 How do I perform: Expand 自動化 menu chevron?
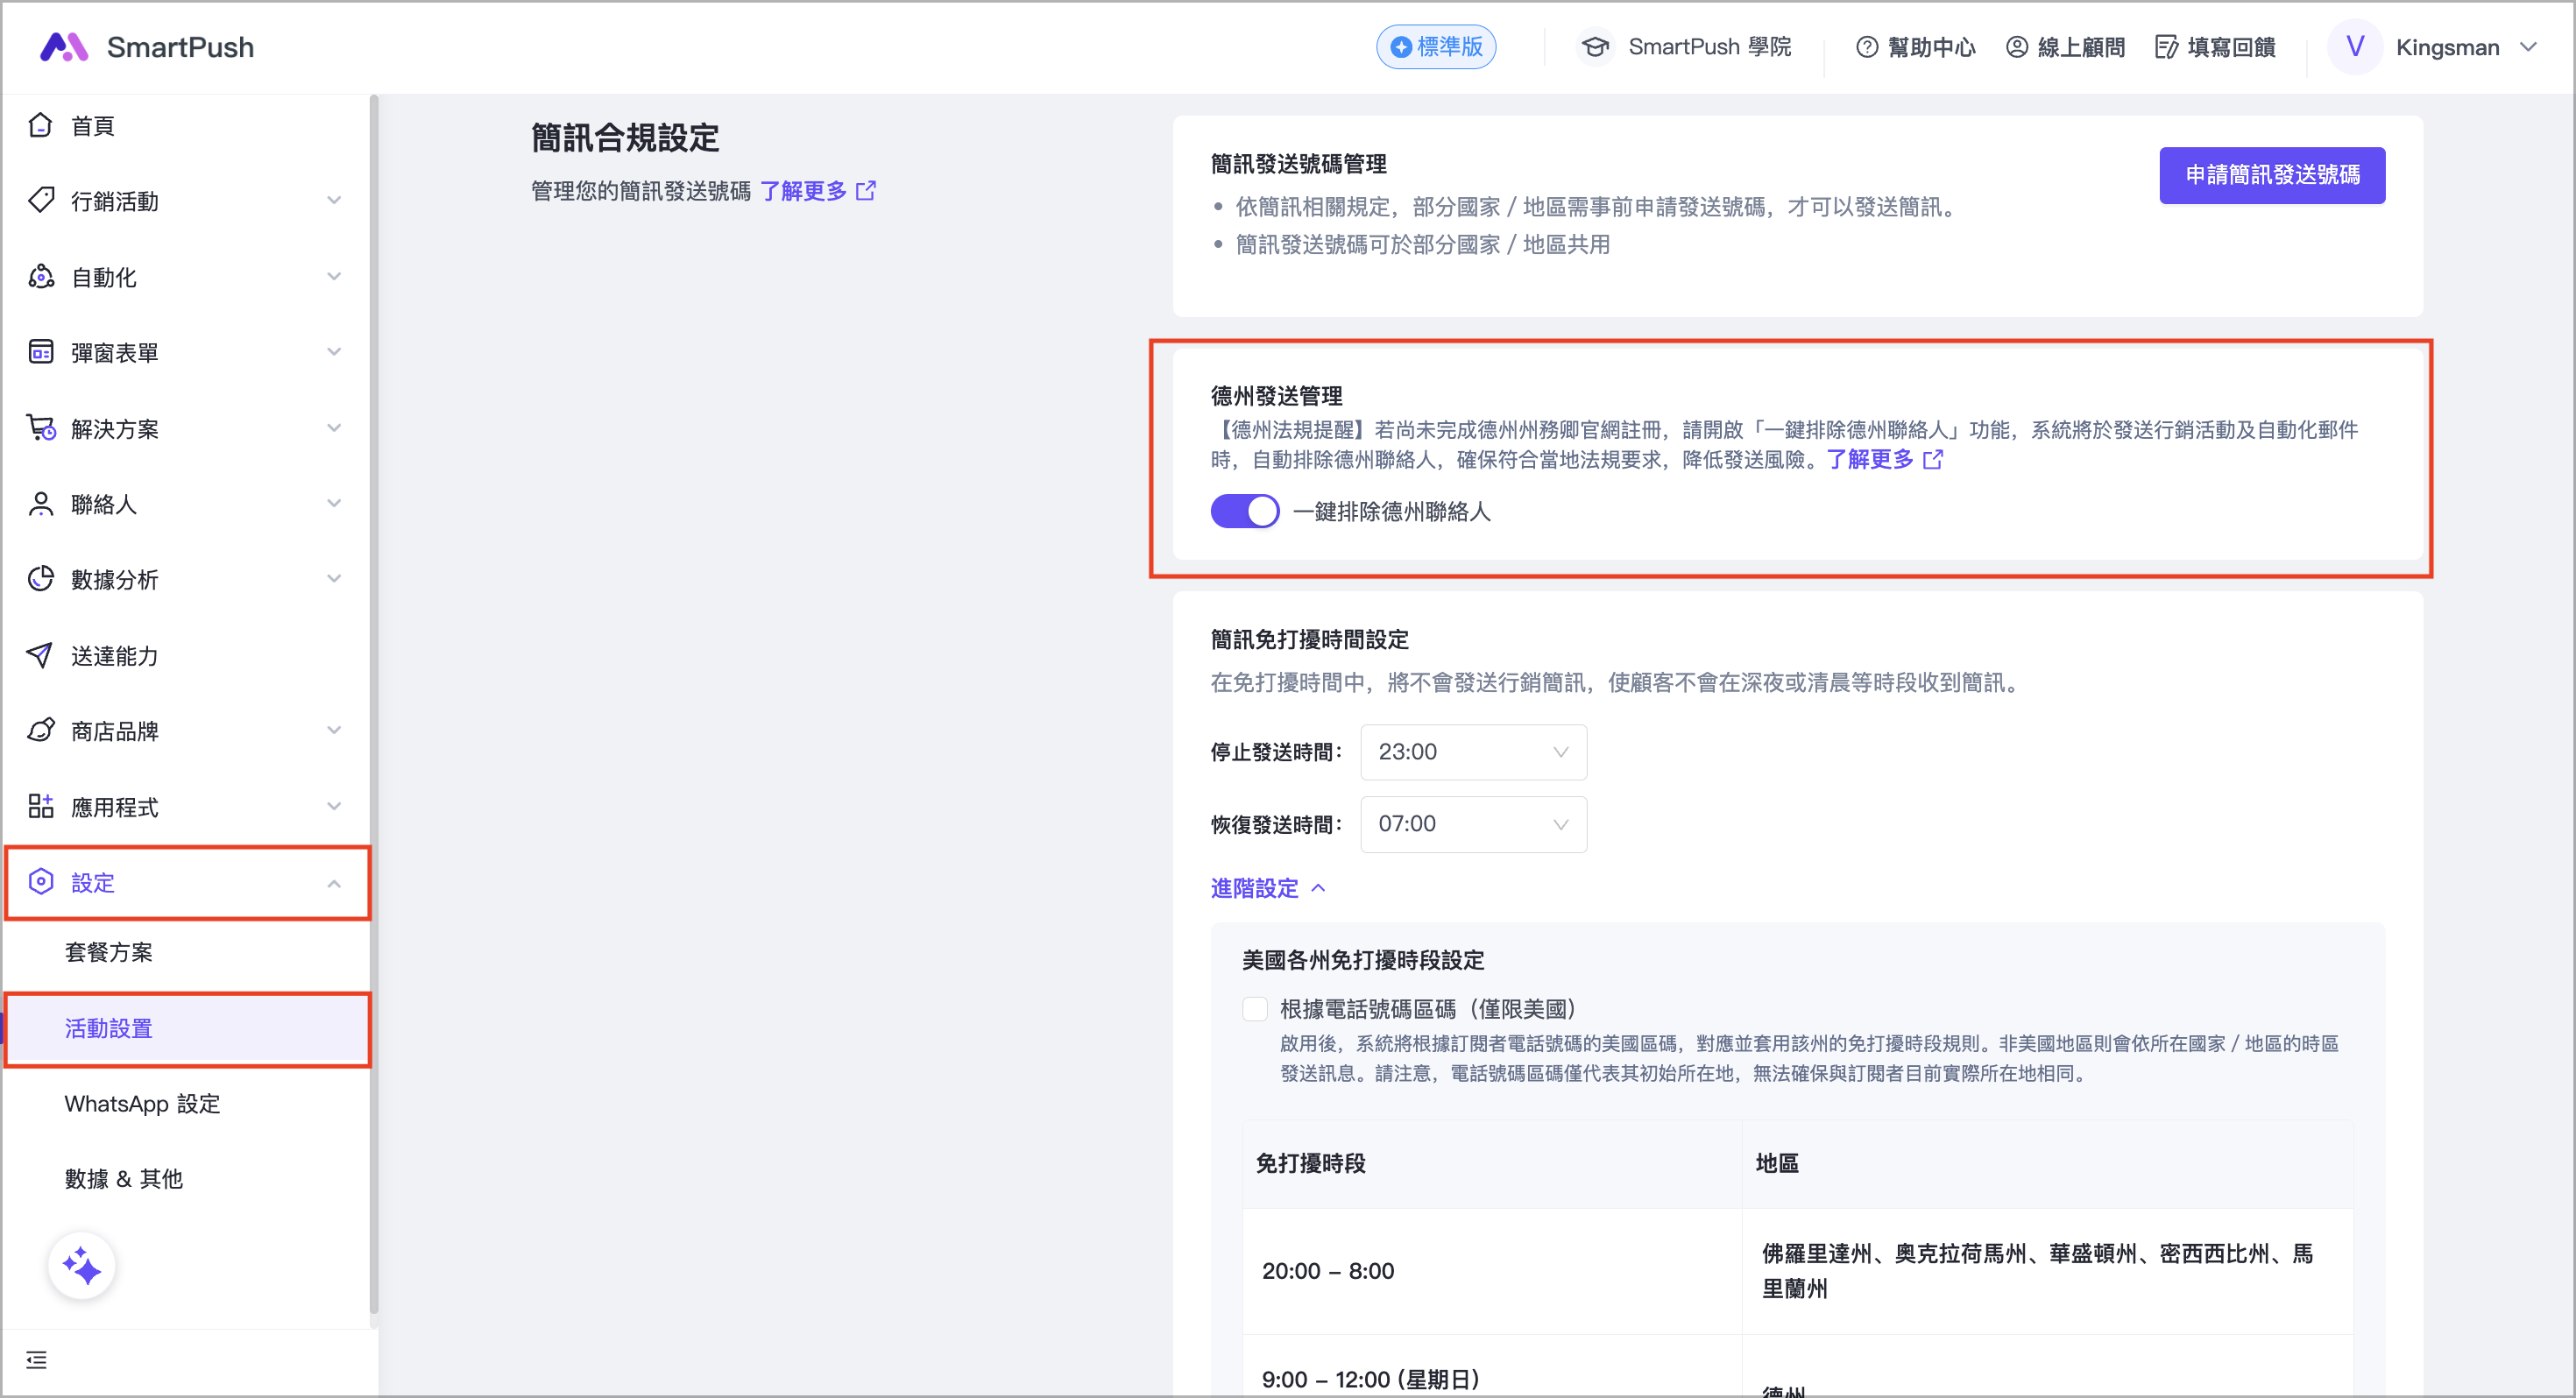[x=334, y=276]
